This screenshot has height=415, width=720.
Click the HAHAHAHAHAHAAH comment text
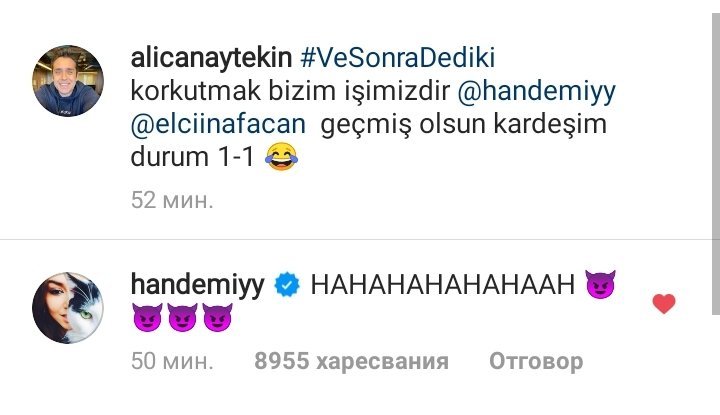pyautogui.click(x=443, y=284)
